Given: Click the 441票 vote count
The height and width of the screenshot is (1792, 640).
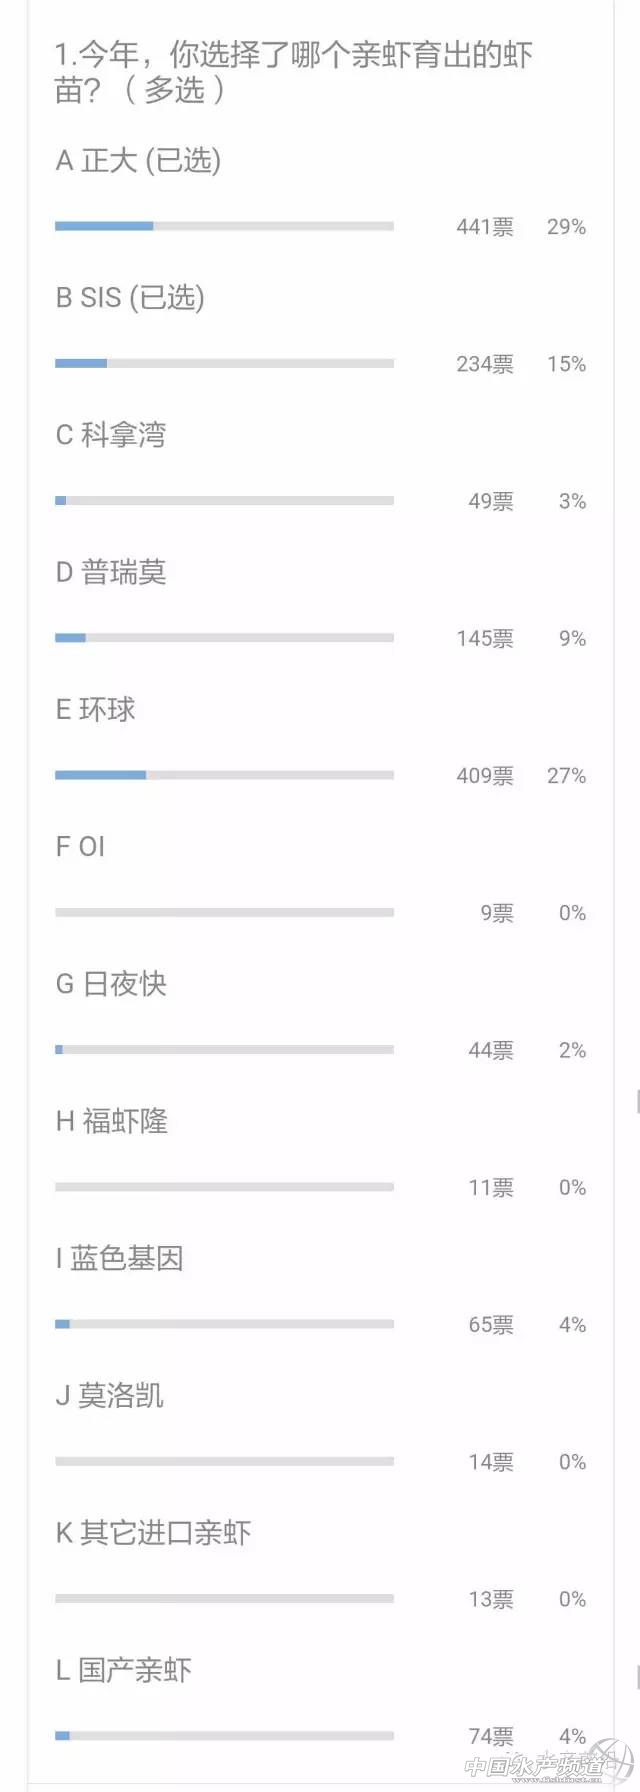Looking at the screenshot, I should click(485, 227).
